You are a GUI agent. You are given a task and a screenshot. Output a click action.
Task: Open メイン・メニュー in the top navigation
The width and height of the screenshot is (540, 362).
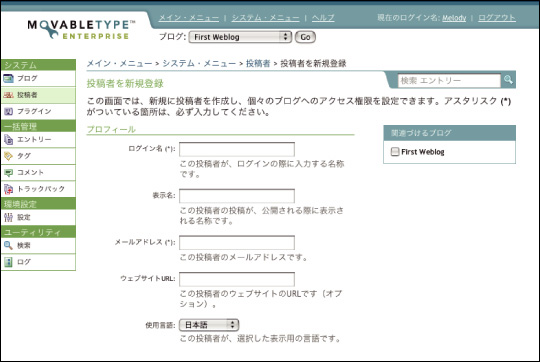189,18
